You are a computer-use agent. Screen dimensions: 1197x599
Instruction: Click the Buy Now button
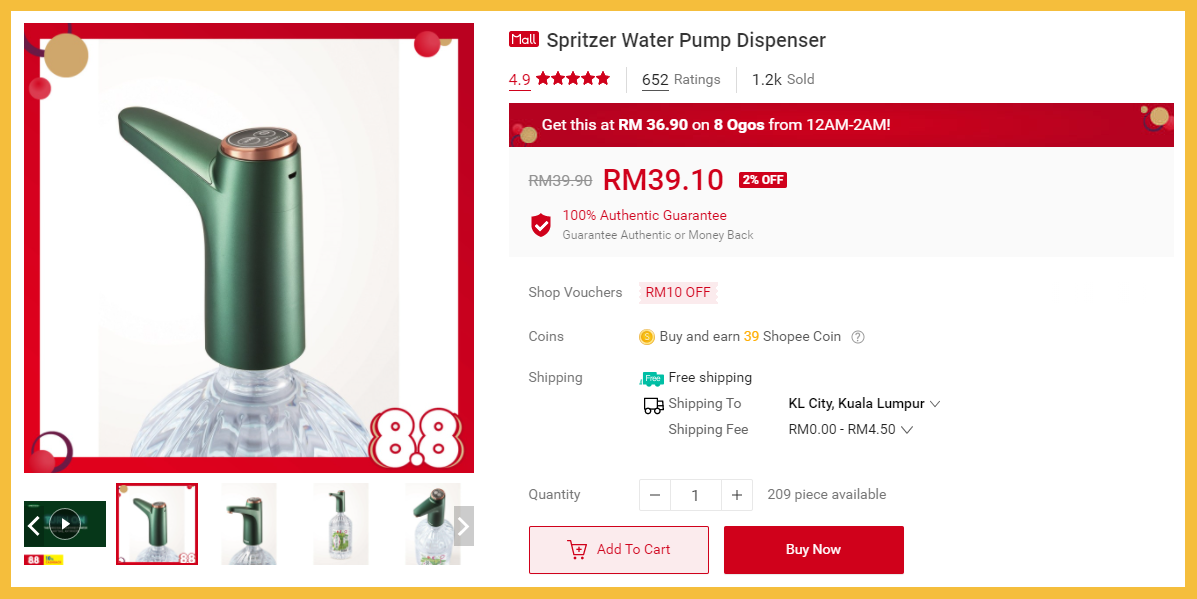814,549
